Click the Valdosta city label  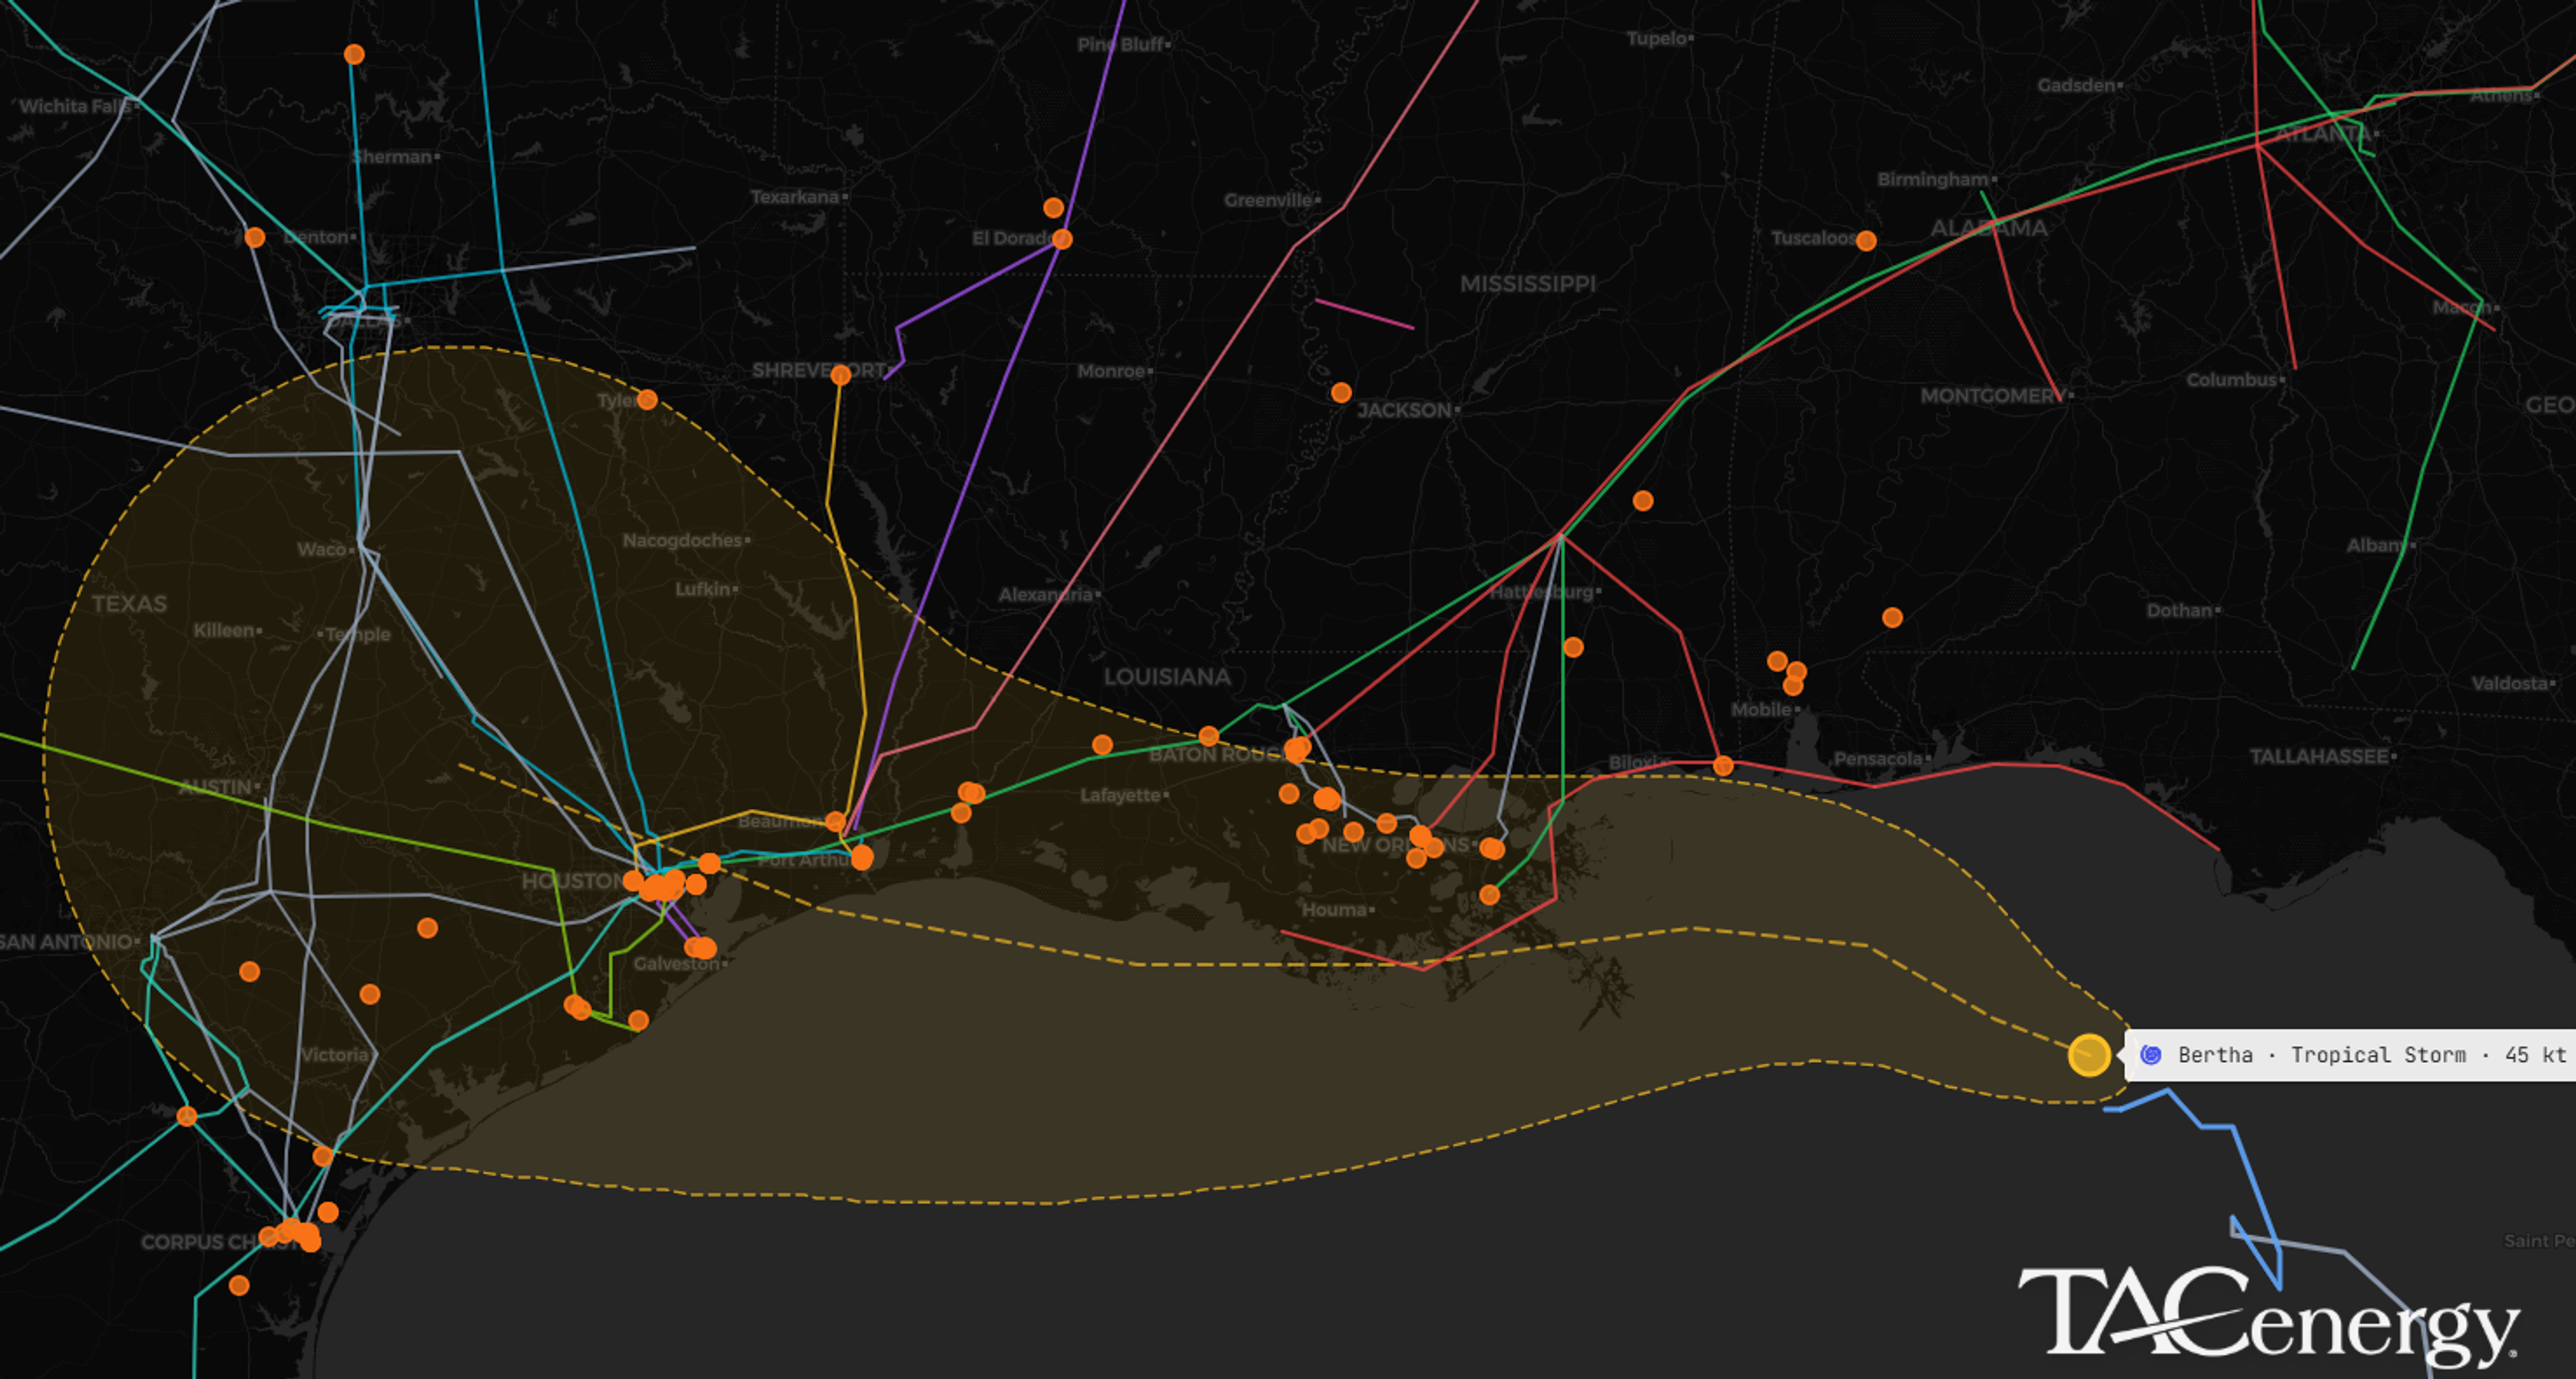point(2510,684)
